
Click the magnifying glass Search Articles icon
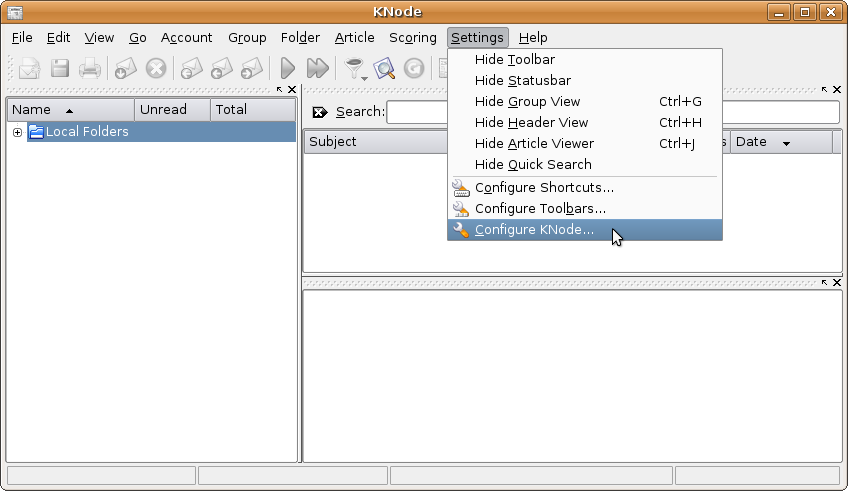coord(384,69)
